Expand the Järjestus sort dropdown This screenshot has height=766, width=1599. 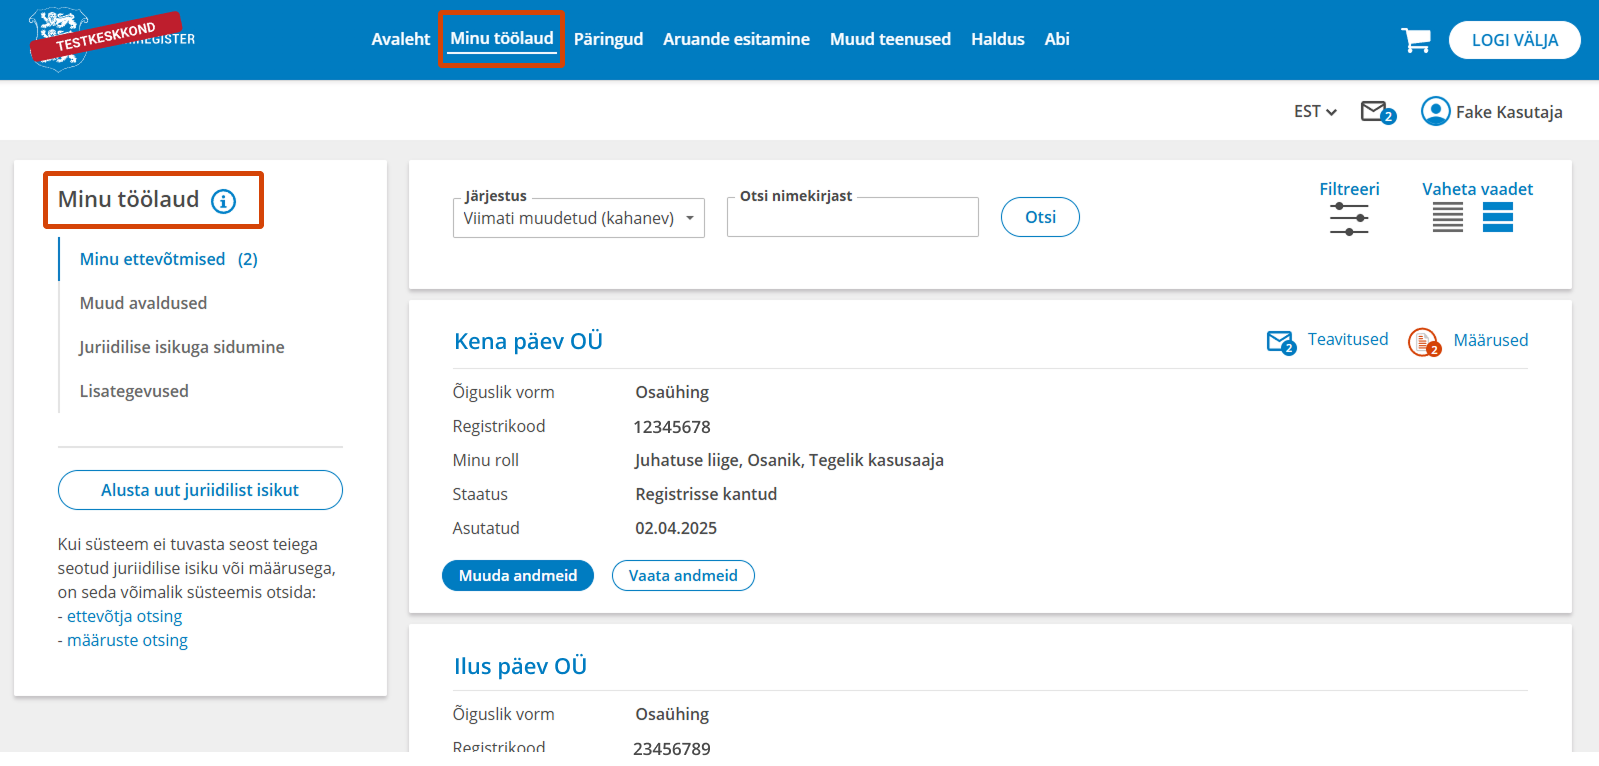(x=578, y=218)
